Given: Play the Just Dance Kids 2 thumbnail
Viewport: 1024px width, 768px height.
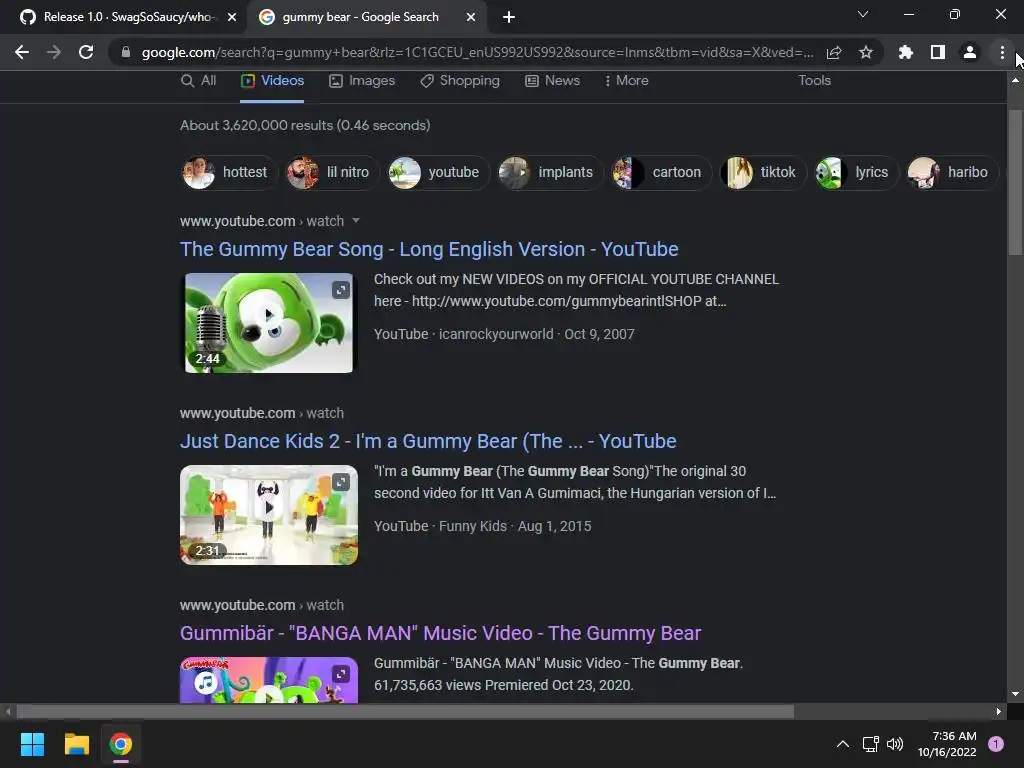Looking at the screenshot, I should 268,515.
